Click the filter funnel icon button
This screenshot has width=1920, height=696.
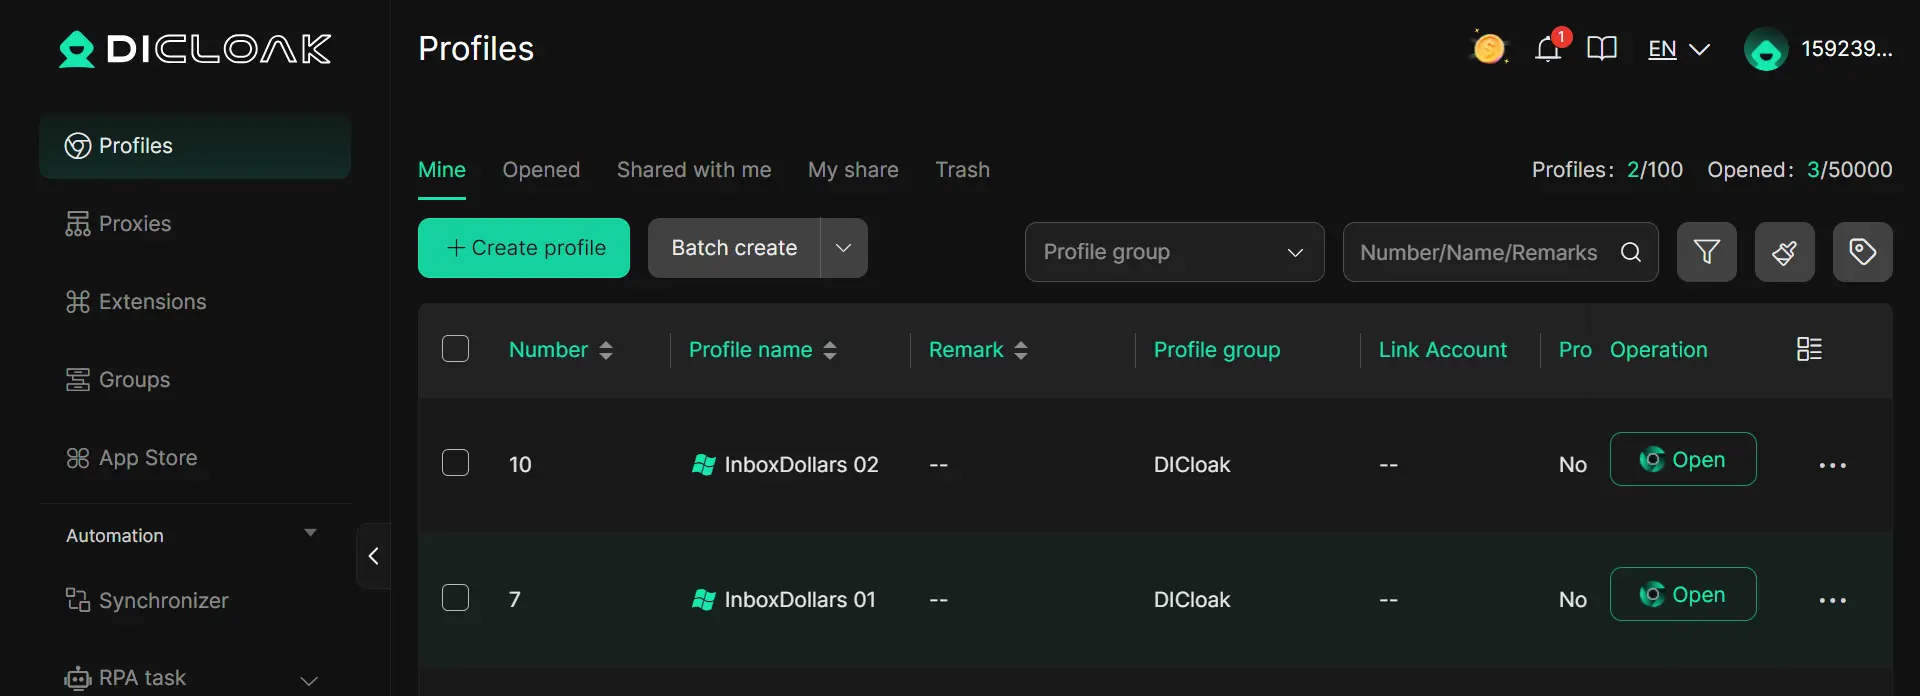pyautogui.click(x=1706, y=252)
